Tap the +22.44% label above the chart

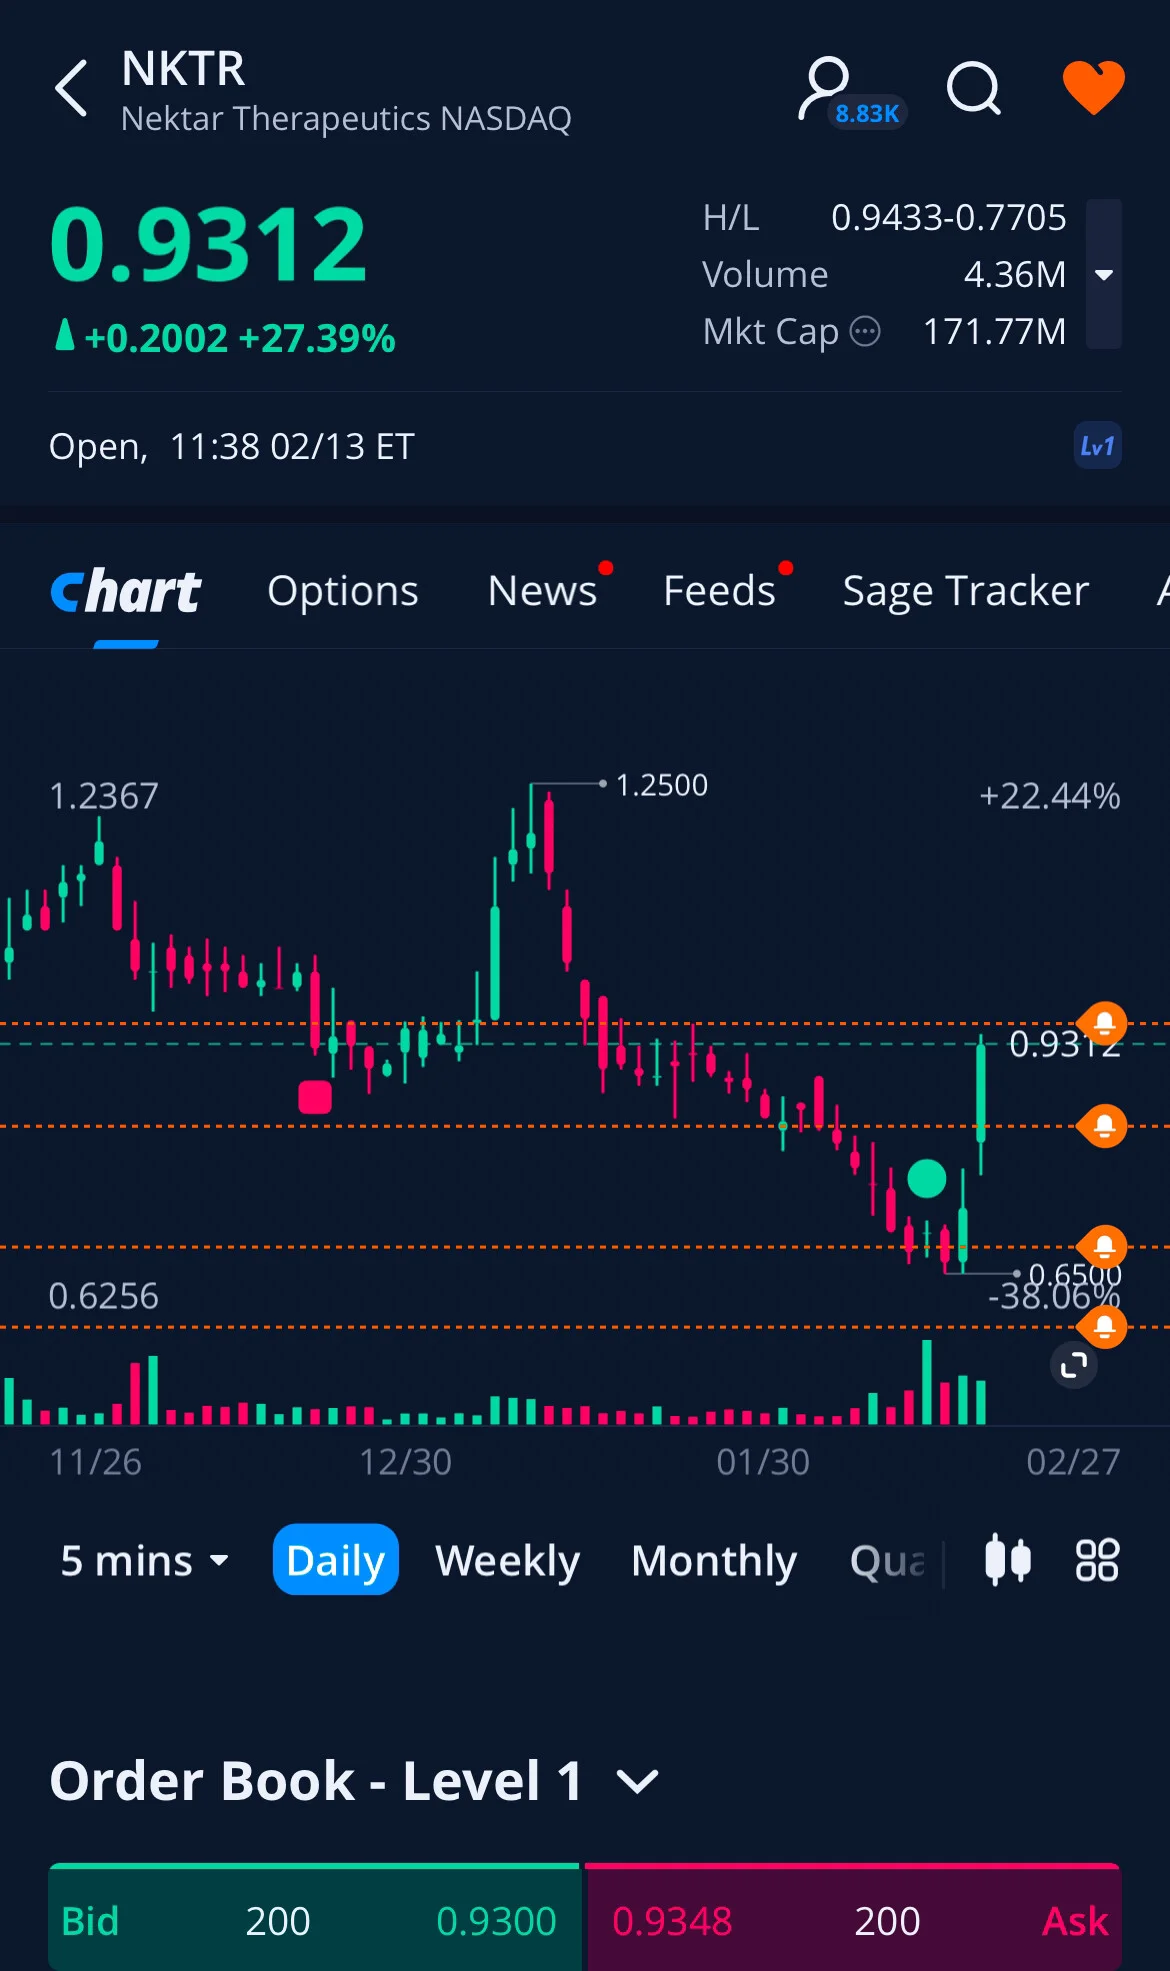tap(1049, 796)
